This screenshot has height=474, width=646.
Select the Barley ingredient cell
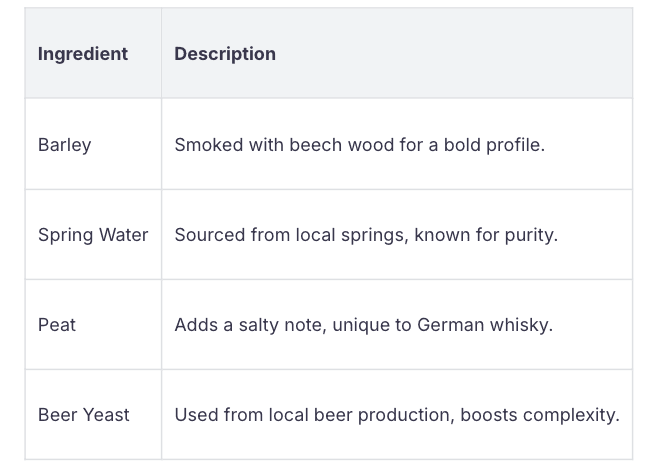click(64, 145)
